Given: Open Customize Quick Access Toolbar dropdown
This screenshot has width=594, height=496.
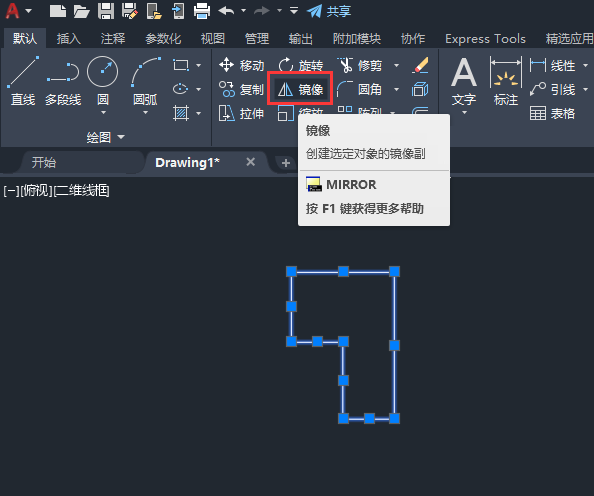Looking at the screenshot, I should 294,11.
